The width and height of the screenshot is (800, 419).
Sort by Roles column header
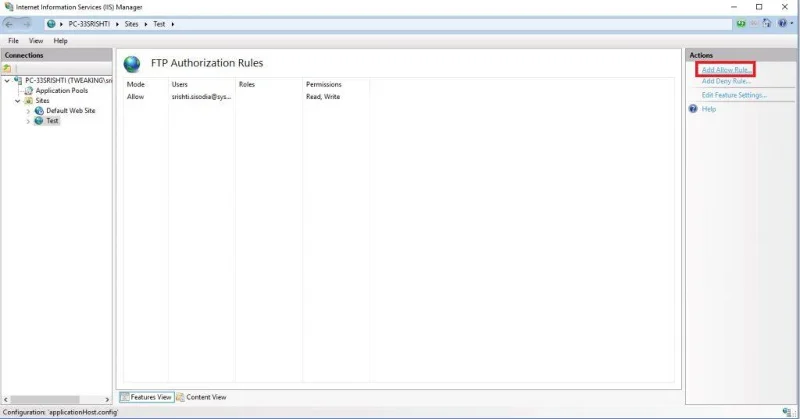246,84
